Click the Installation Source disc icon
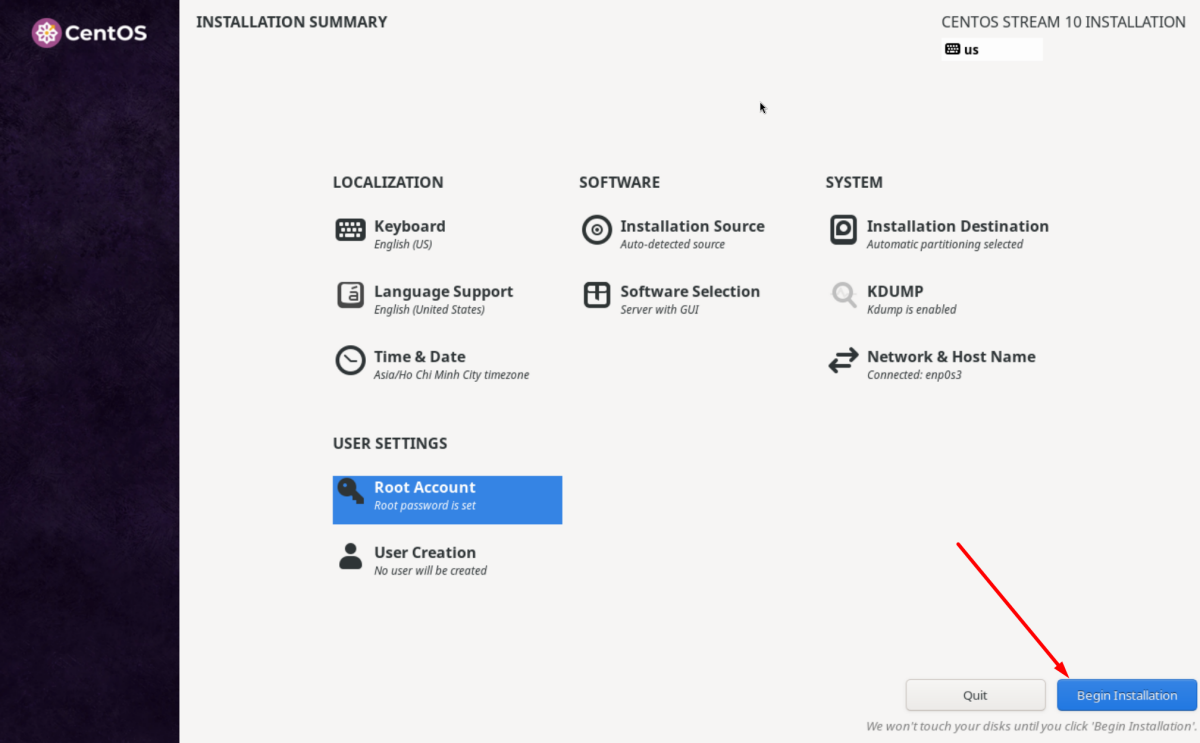1200x743 pixels. tap(597, 230)
